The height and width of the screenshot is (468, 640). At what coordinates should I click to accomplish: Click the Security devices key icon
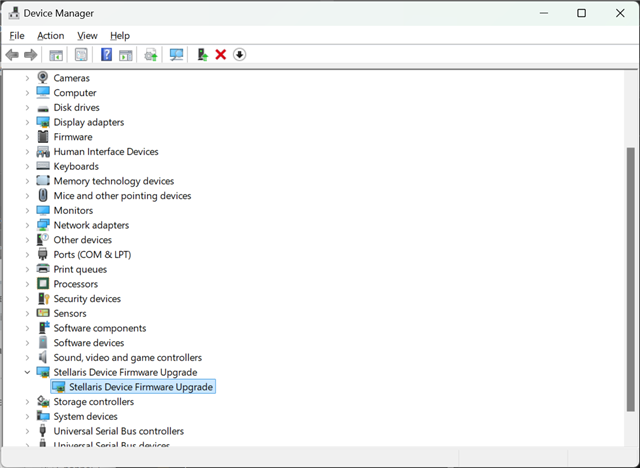click(43, 298)
